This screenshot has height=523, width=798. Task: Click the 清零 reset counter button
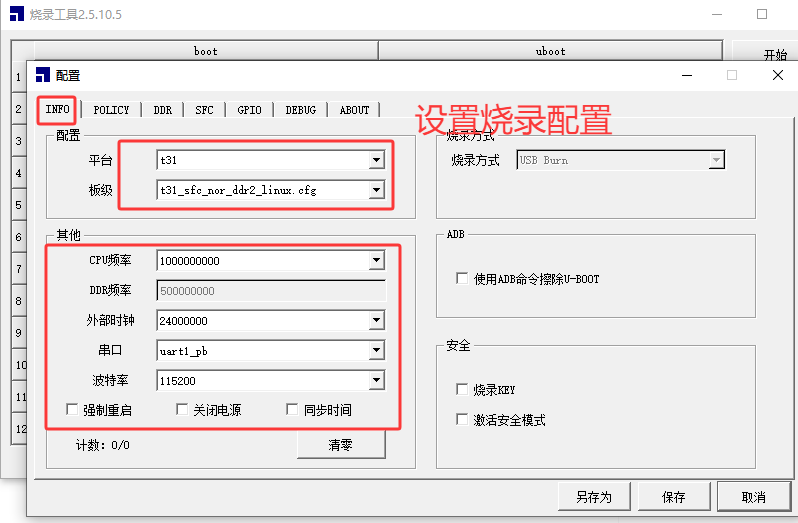(341, 445)
